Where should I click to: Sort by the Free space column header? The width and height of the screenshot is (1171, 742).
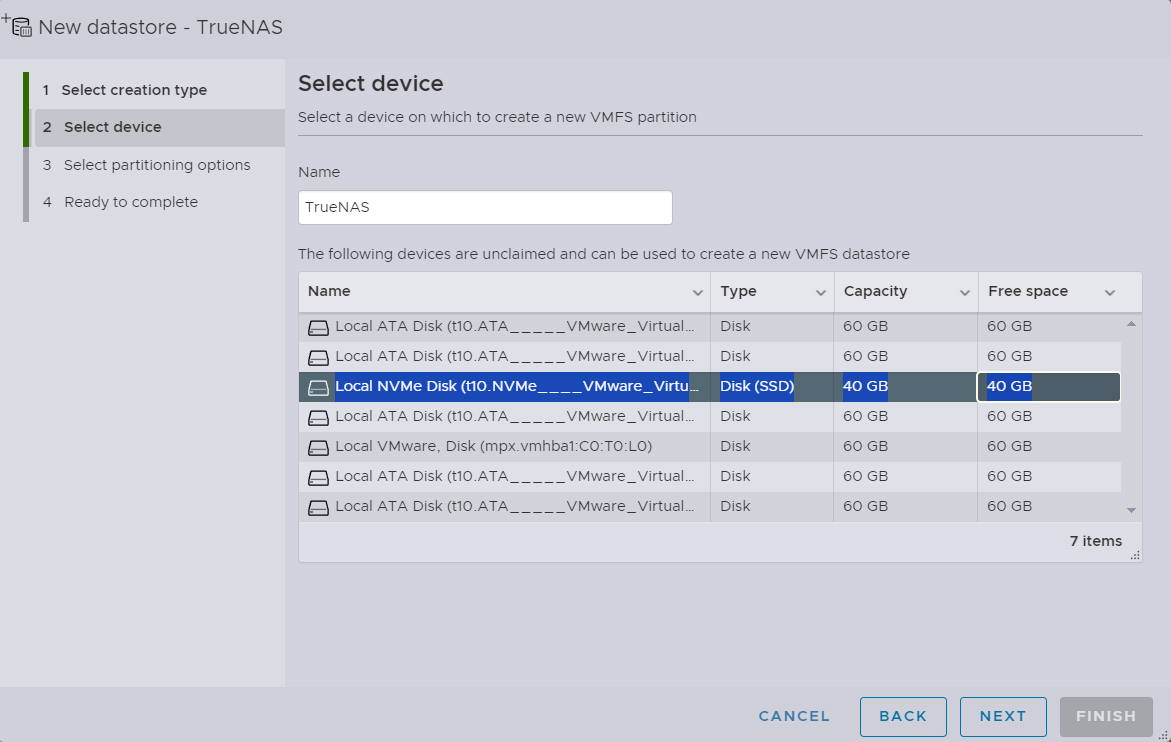(1028, 291)
